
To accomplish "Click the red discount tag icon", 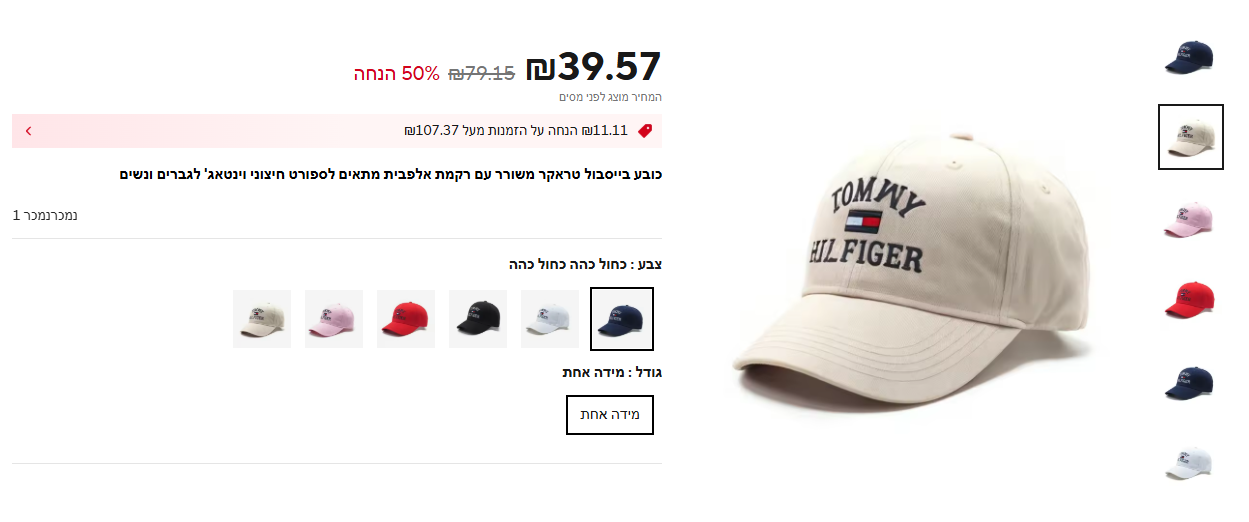I will pos(645,131).
